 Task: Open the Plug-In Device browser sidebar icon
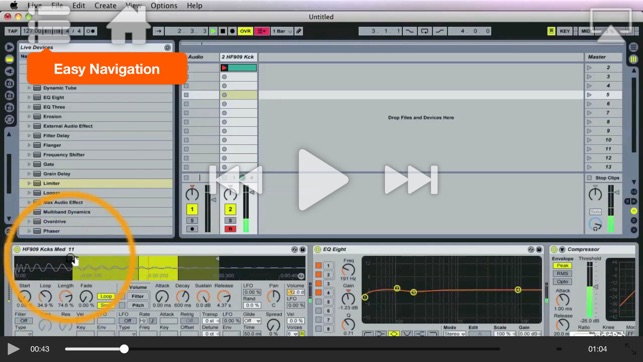click(9, 71)
